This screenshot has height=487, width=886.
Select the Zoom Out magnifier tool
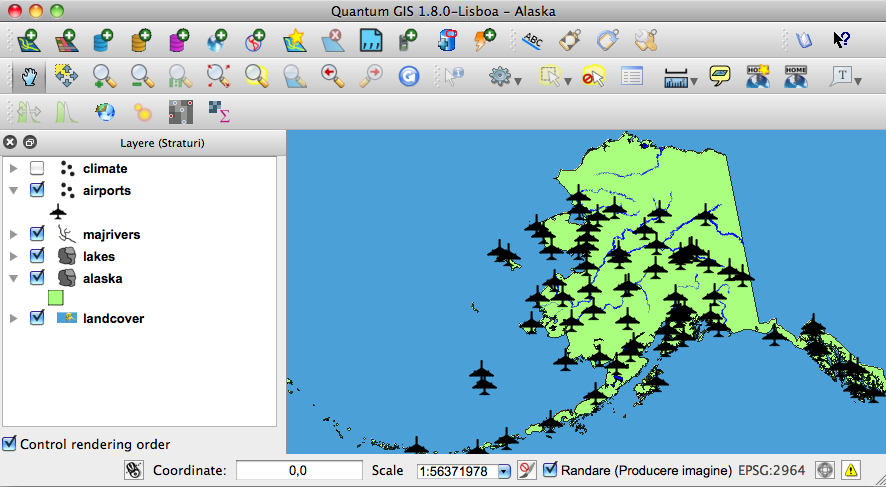tap(142, 76)
